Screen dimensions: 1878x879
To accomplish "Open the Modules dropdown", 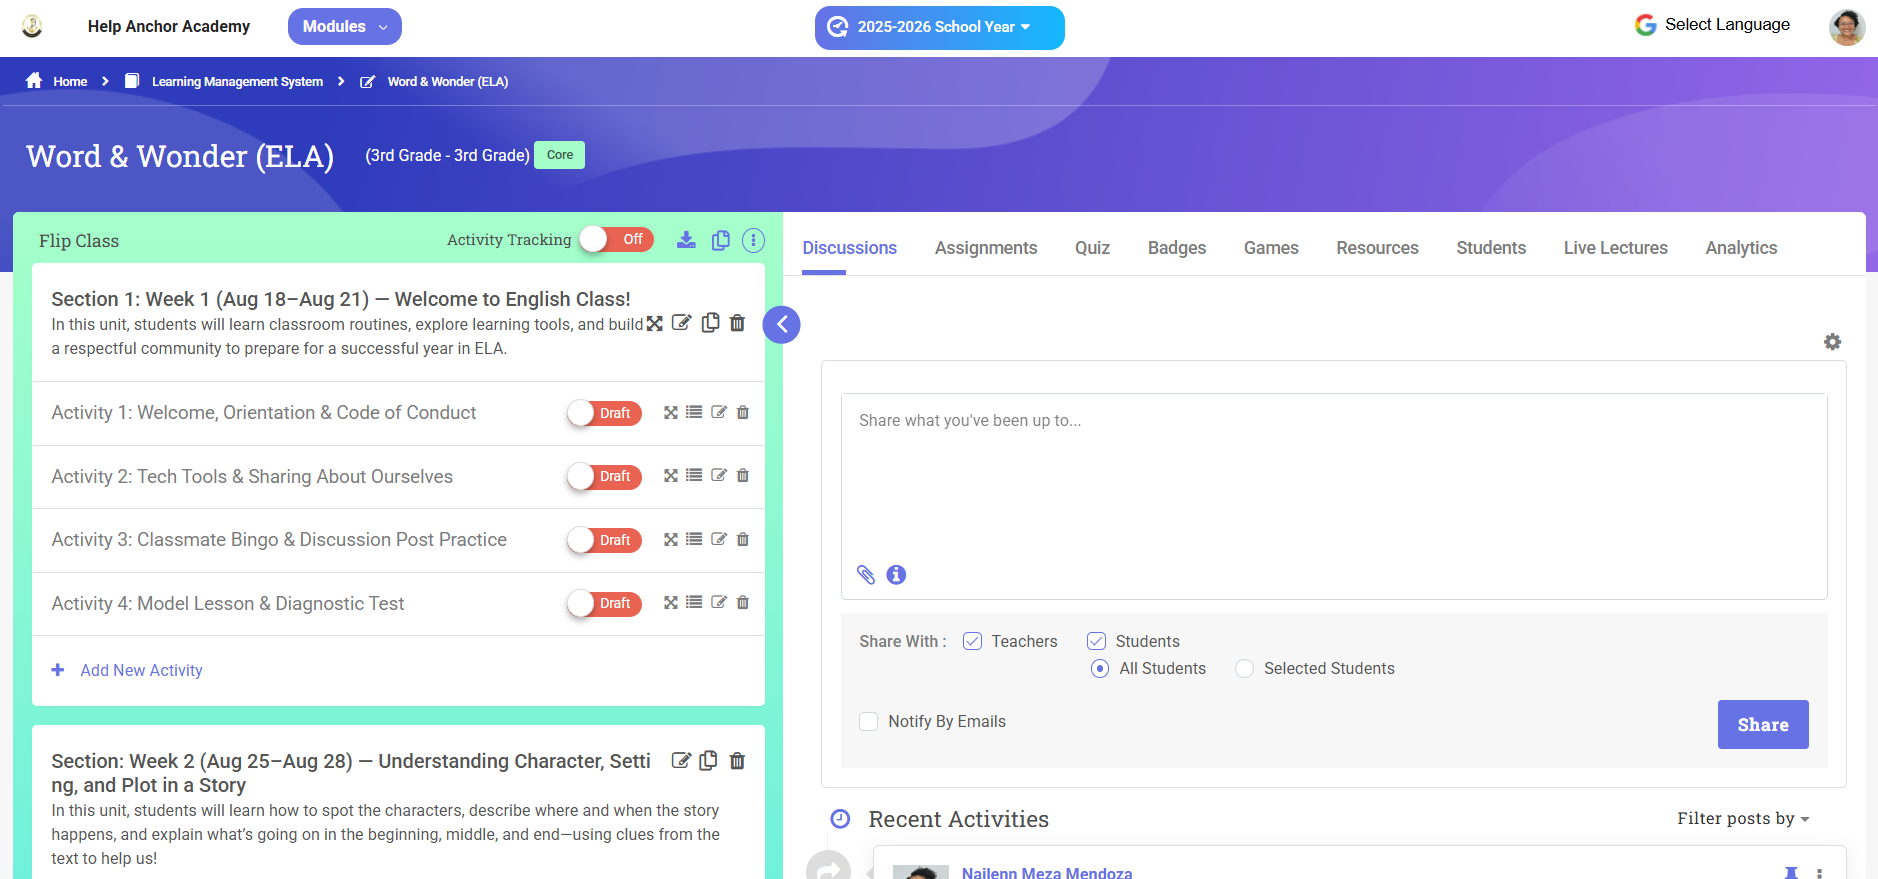I will (x=345, y=27).
